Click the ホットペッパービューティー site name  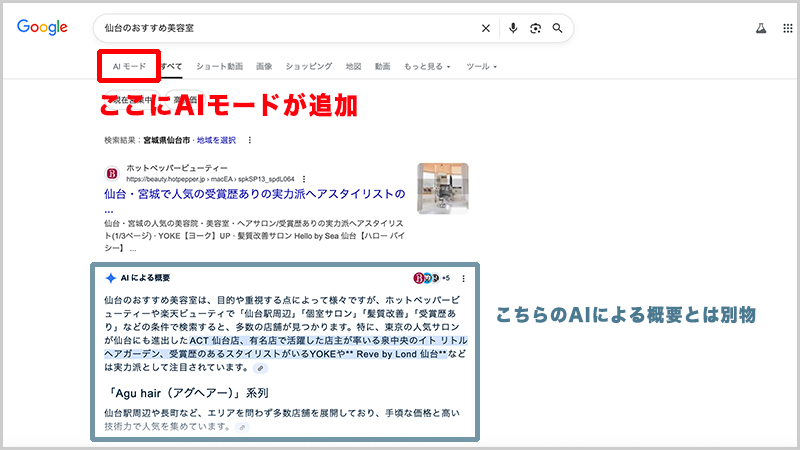pyautogui.click(x=177, y=168)
